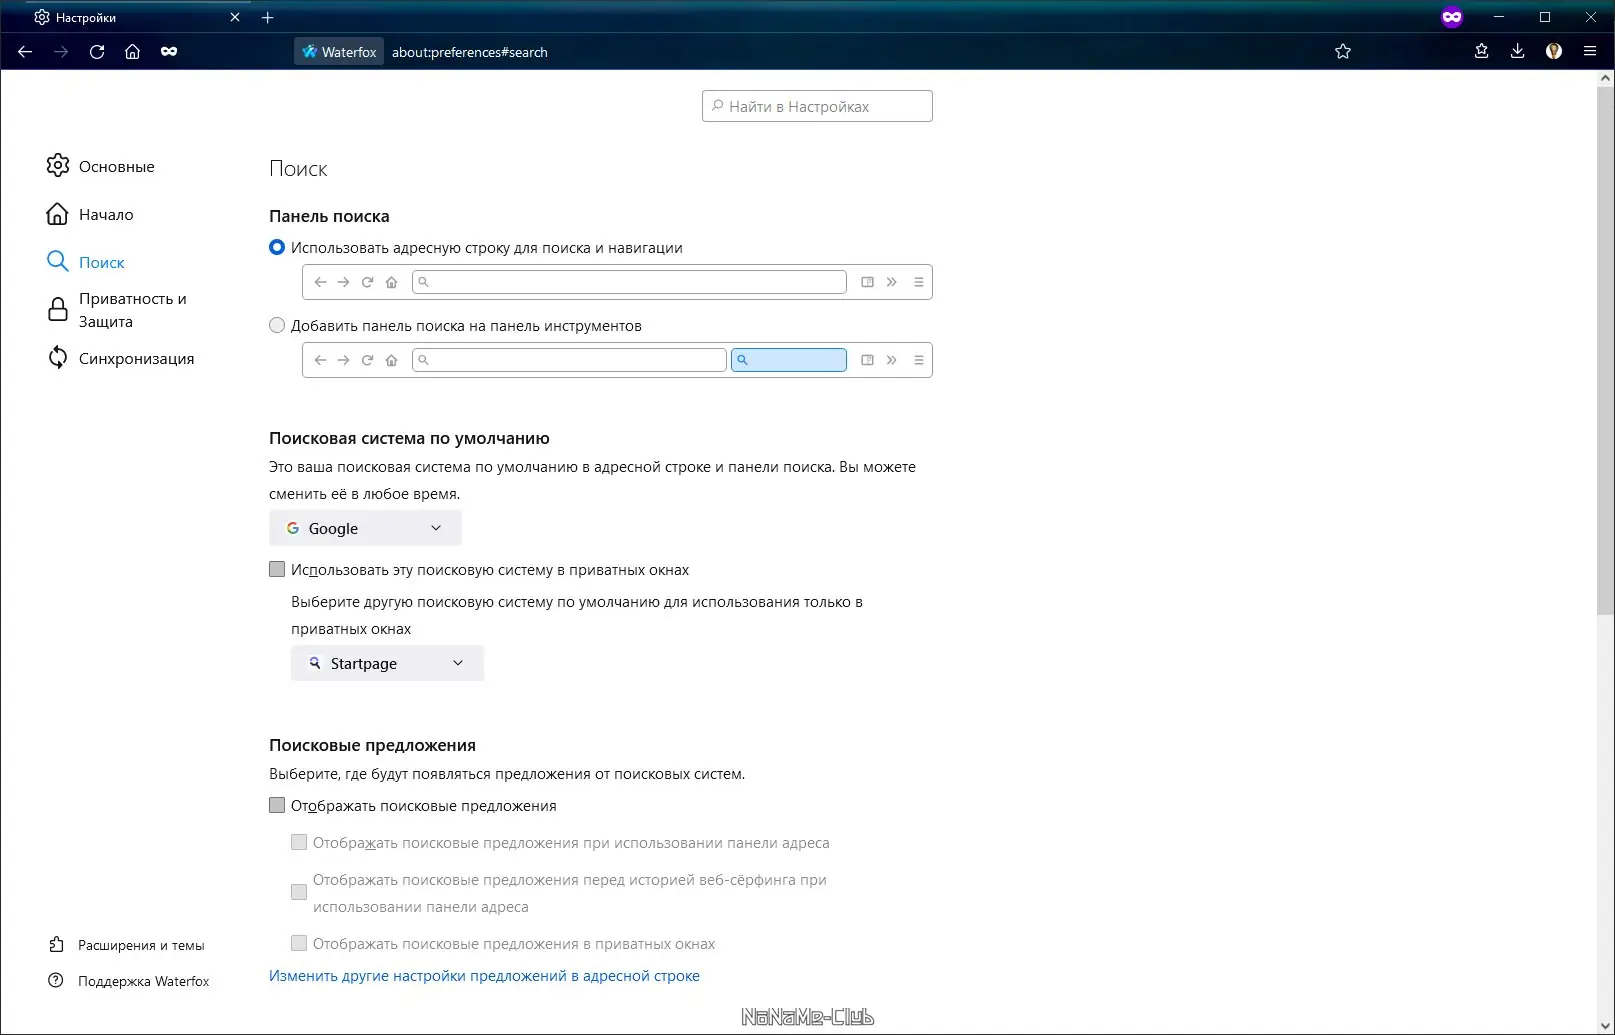1615x1035 pixels.
Task: Click the purple mask icon in title bar
Action: tap(1452, 17)
